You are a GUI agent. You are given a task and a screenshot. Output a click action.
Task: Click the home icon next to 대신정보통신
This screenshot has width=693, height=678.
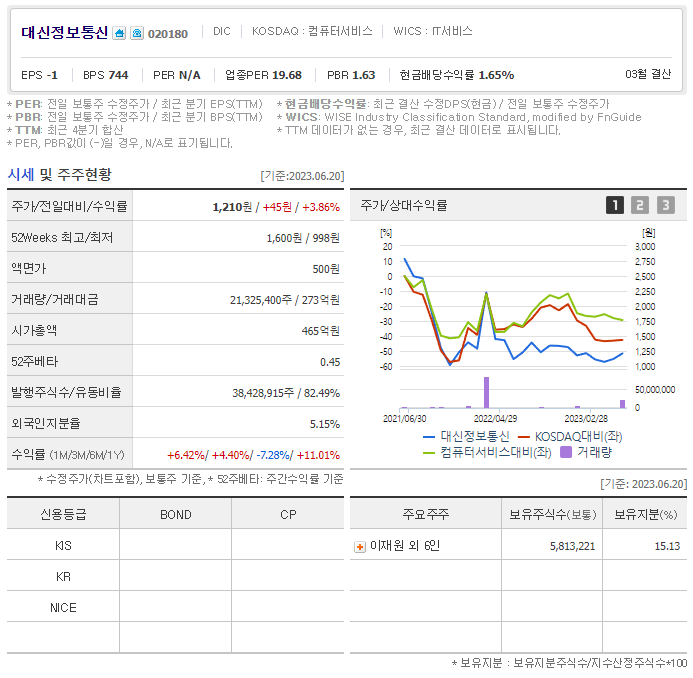point(119,34)
